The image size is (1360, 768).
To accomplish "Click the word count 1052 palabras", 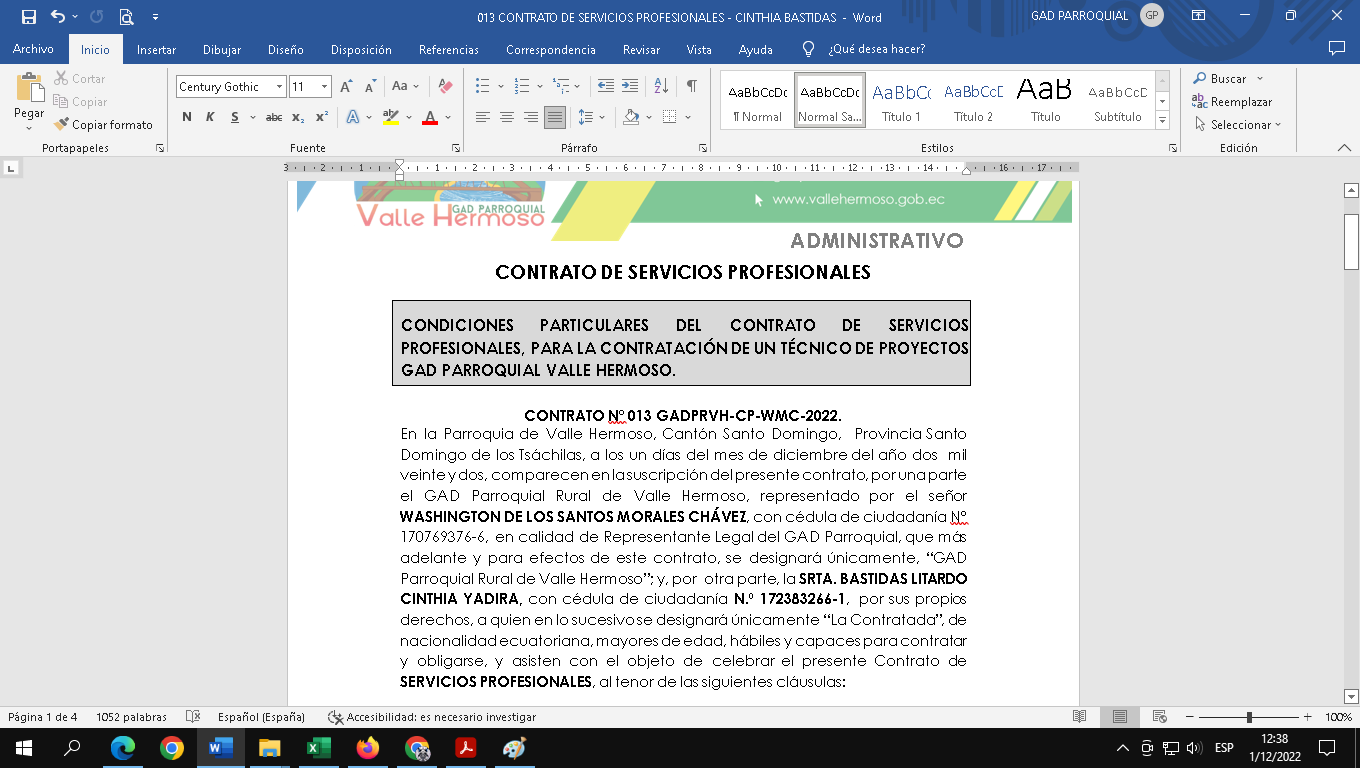I will (x=131, y=717).
